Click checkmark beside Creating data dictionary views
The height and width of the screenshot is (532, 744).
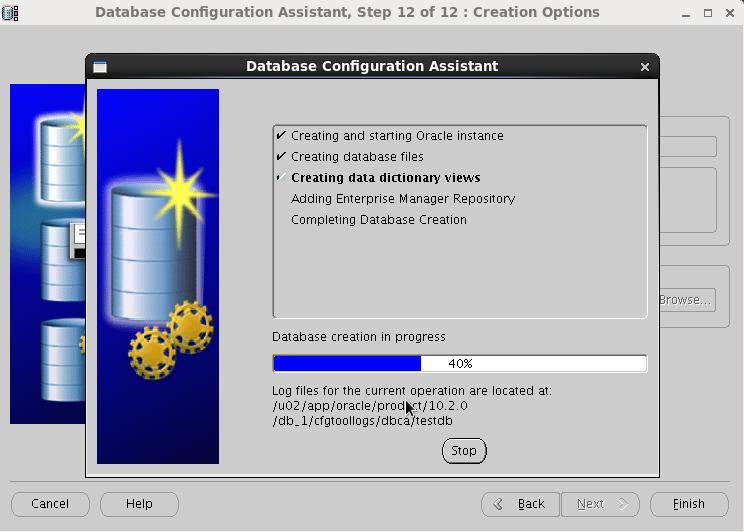tap(281, 178)
